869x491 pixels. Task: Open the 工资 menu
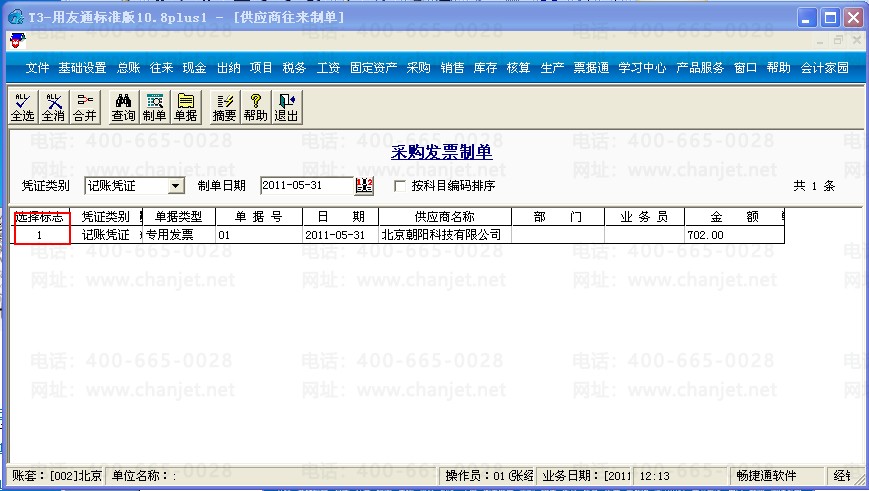point(328,68)
